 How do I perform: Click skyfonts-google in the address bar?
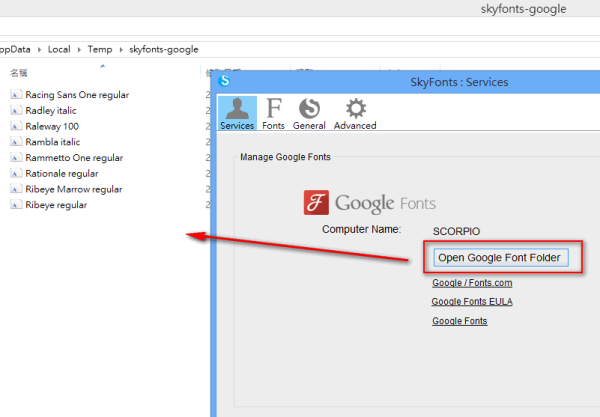[163, 49]
